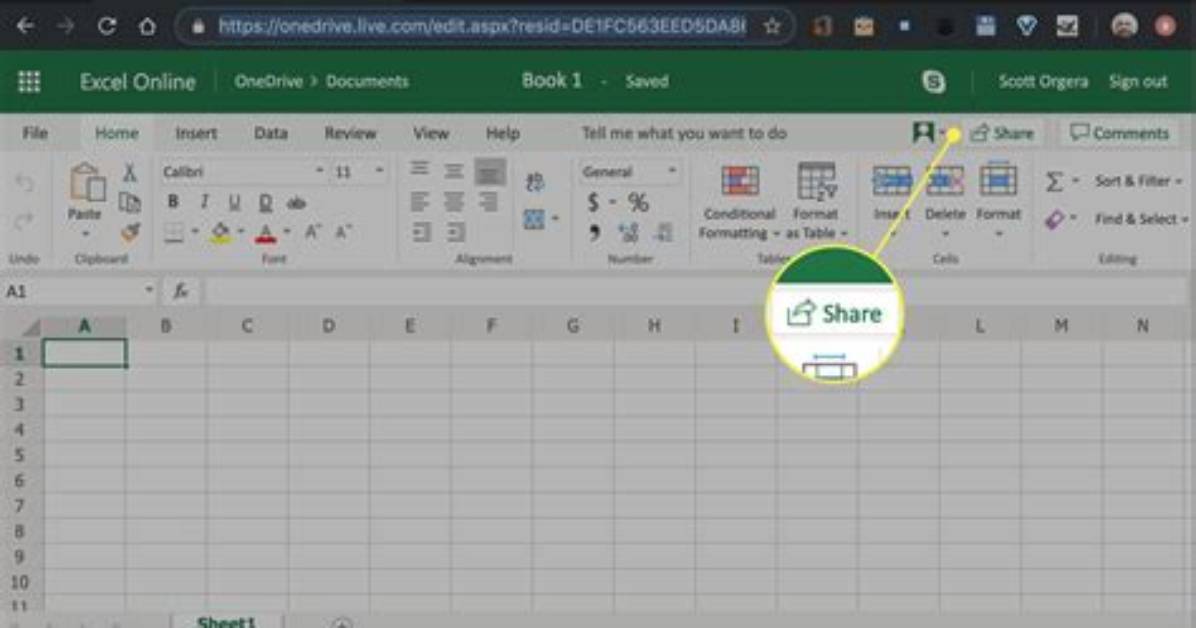Select the Sheet1 worksheet tab
This screenshot has height=628, width=1196.
point(227,621)
